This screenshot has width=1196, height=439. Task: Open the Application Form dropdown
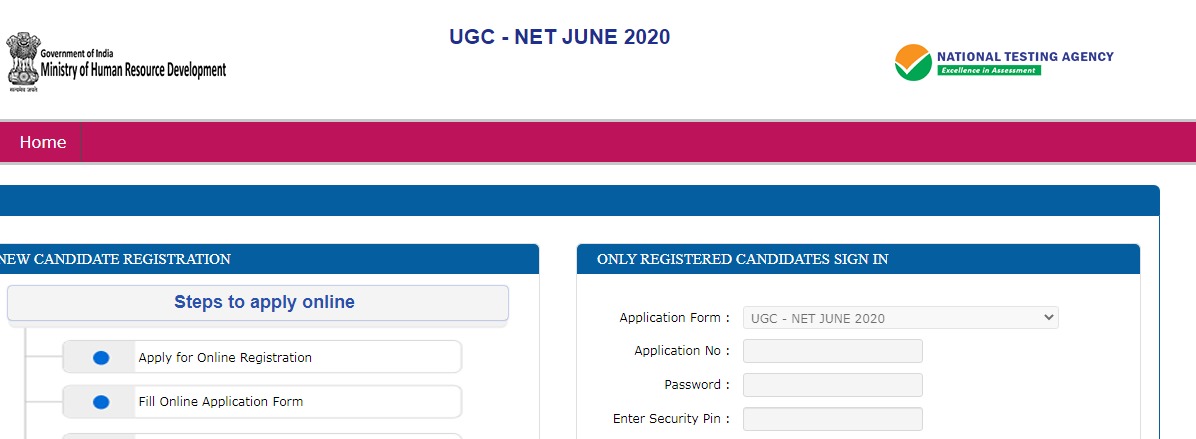(899, 318)
